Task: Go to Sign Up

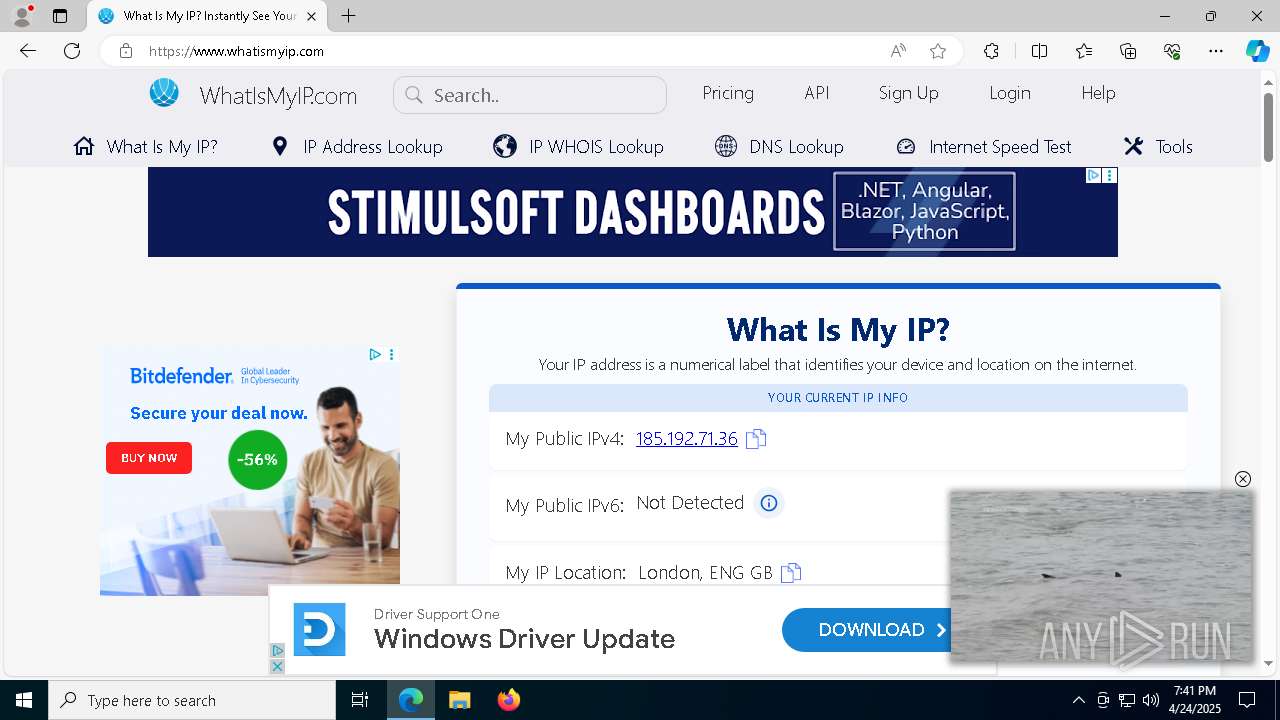Action: [x=909, y=93]
